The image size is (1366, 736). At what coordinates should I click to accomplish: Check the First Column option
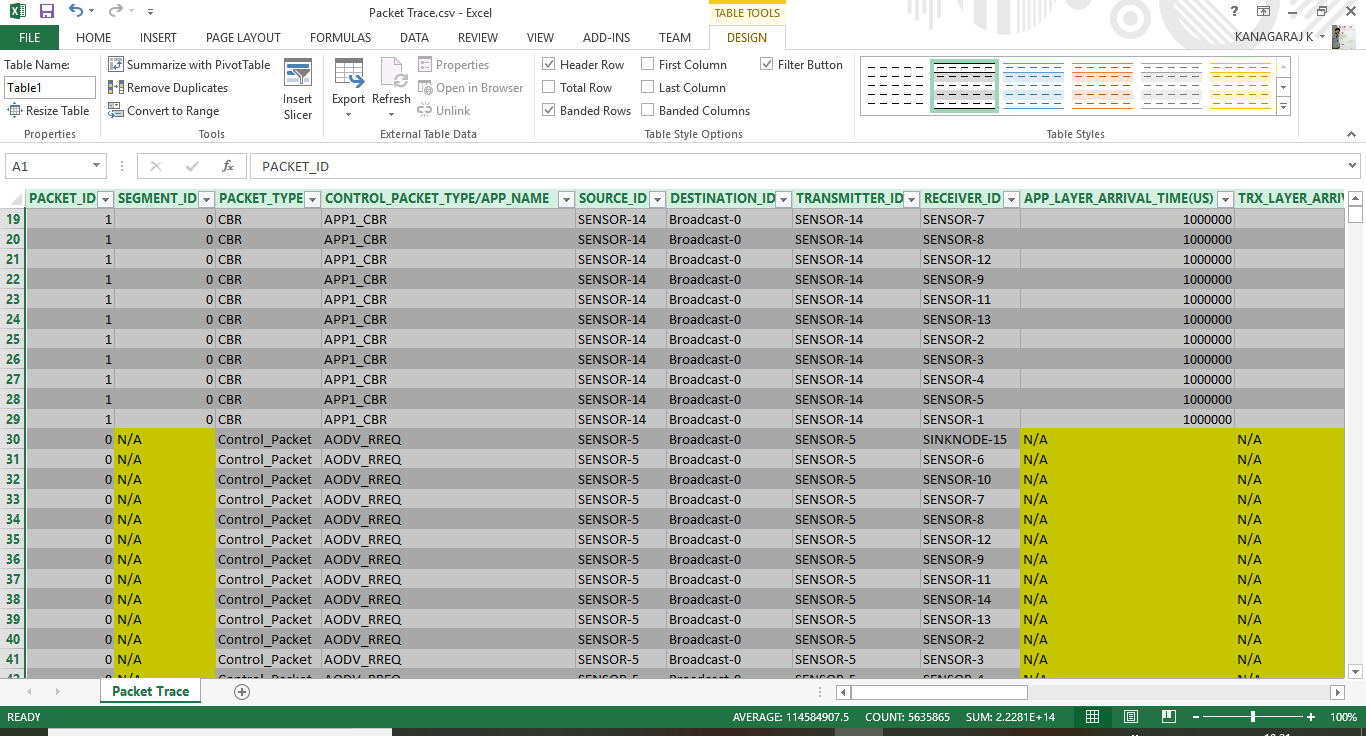650,64
